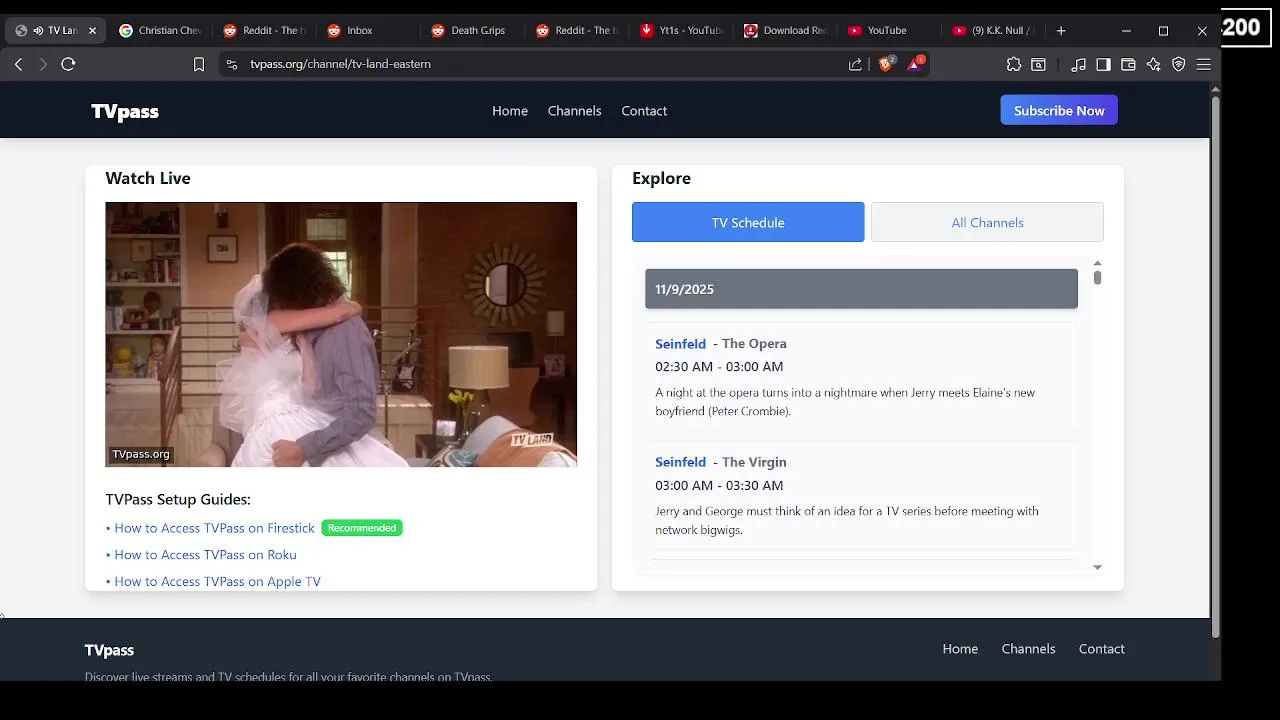
Task: Open Home link in the footer
Action: (960, 649)
